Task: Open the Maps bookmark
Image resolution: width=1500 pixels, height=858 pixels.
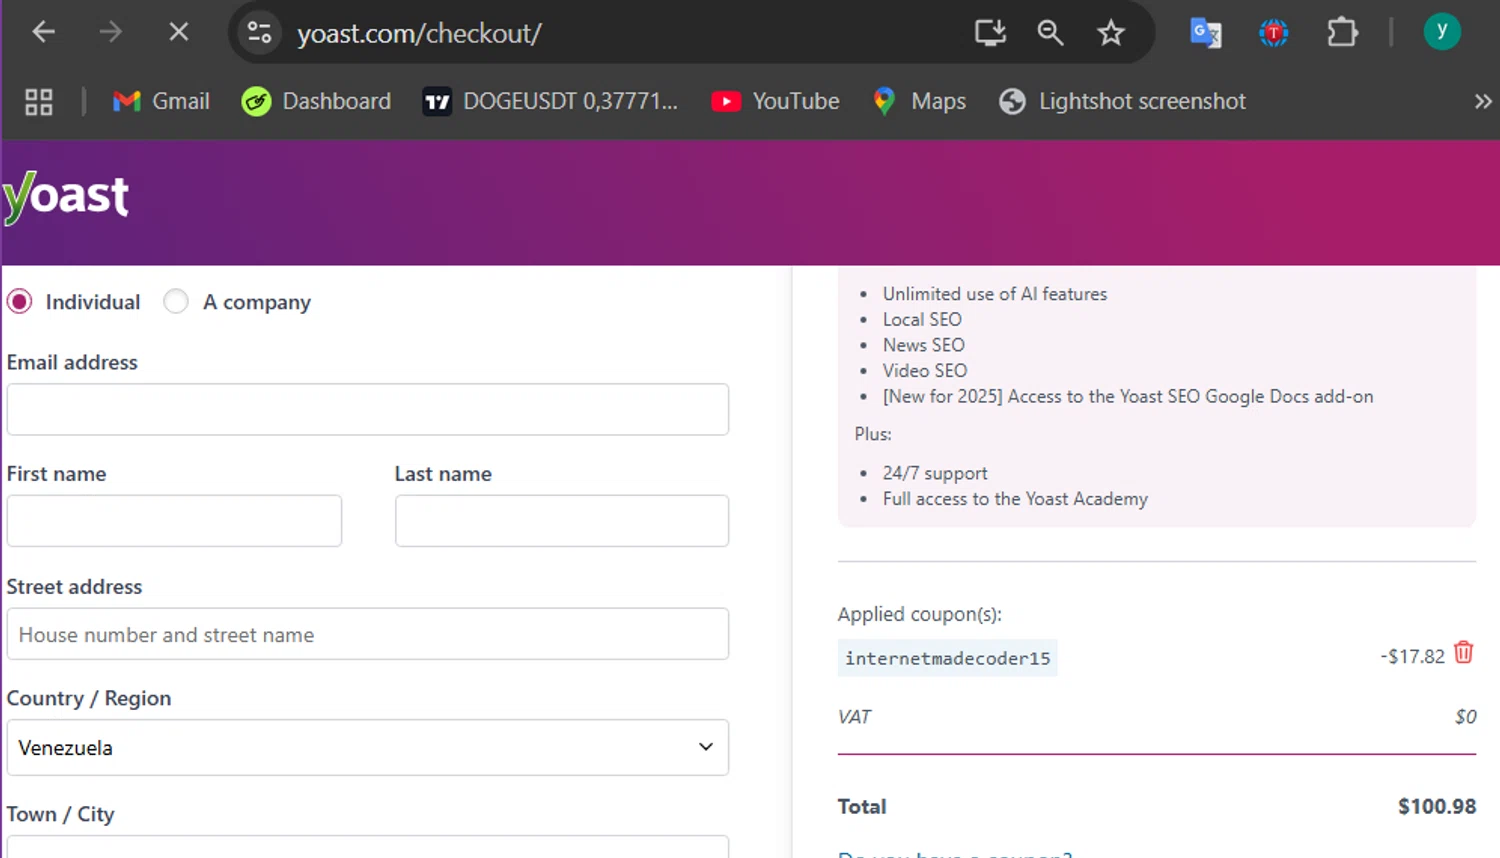Action: [919, 101]
